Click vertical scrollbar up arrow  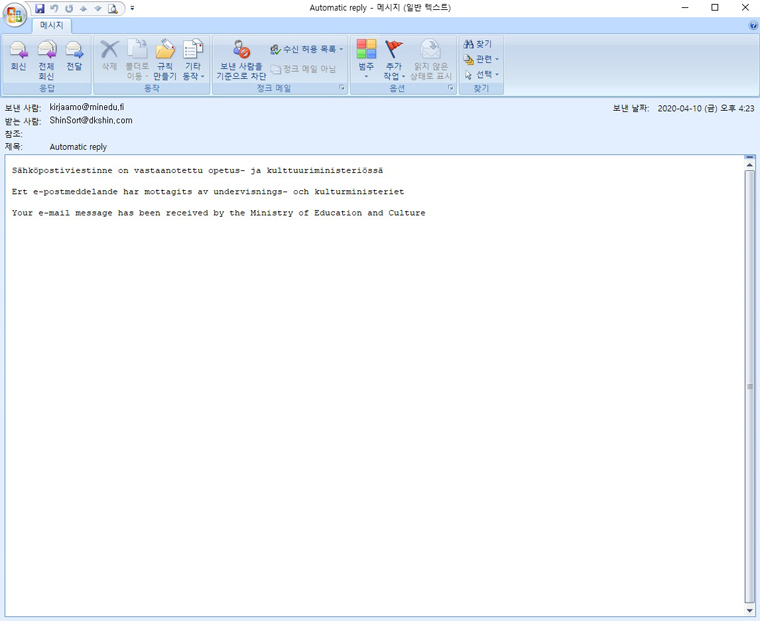pyautogui.click(x=750, y=165)
